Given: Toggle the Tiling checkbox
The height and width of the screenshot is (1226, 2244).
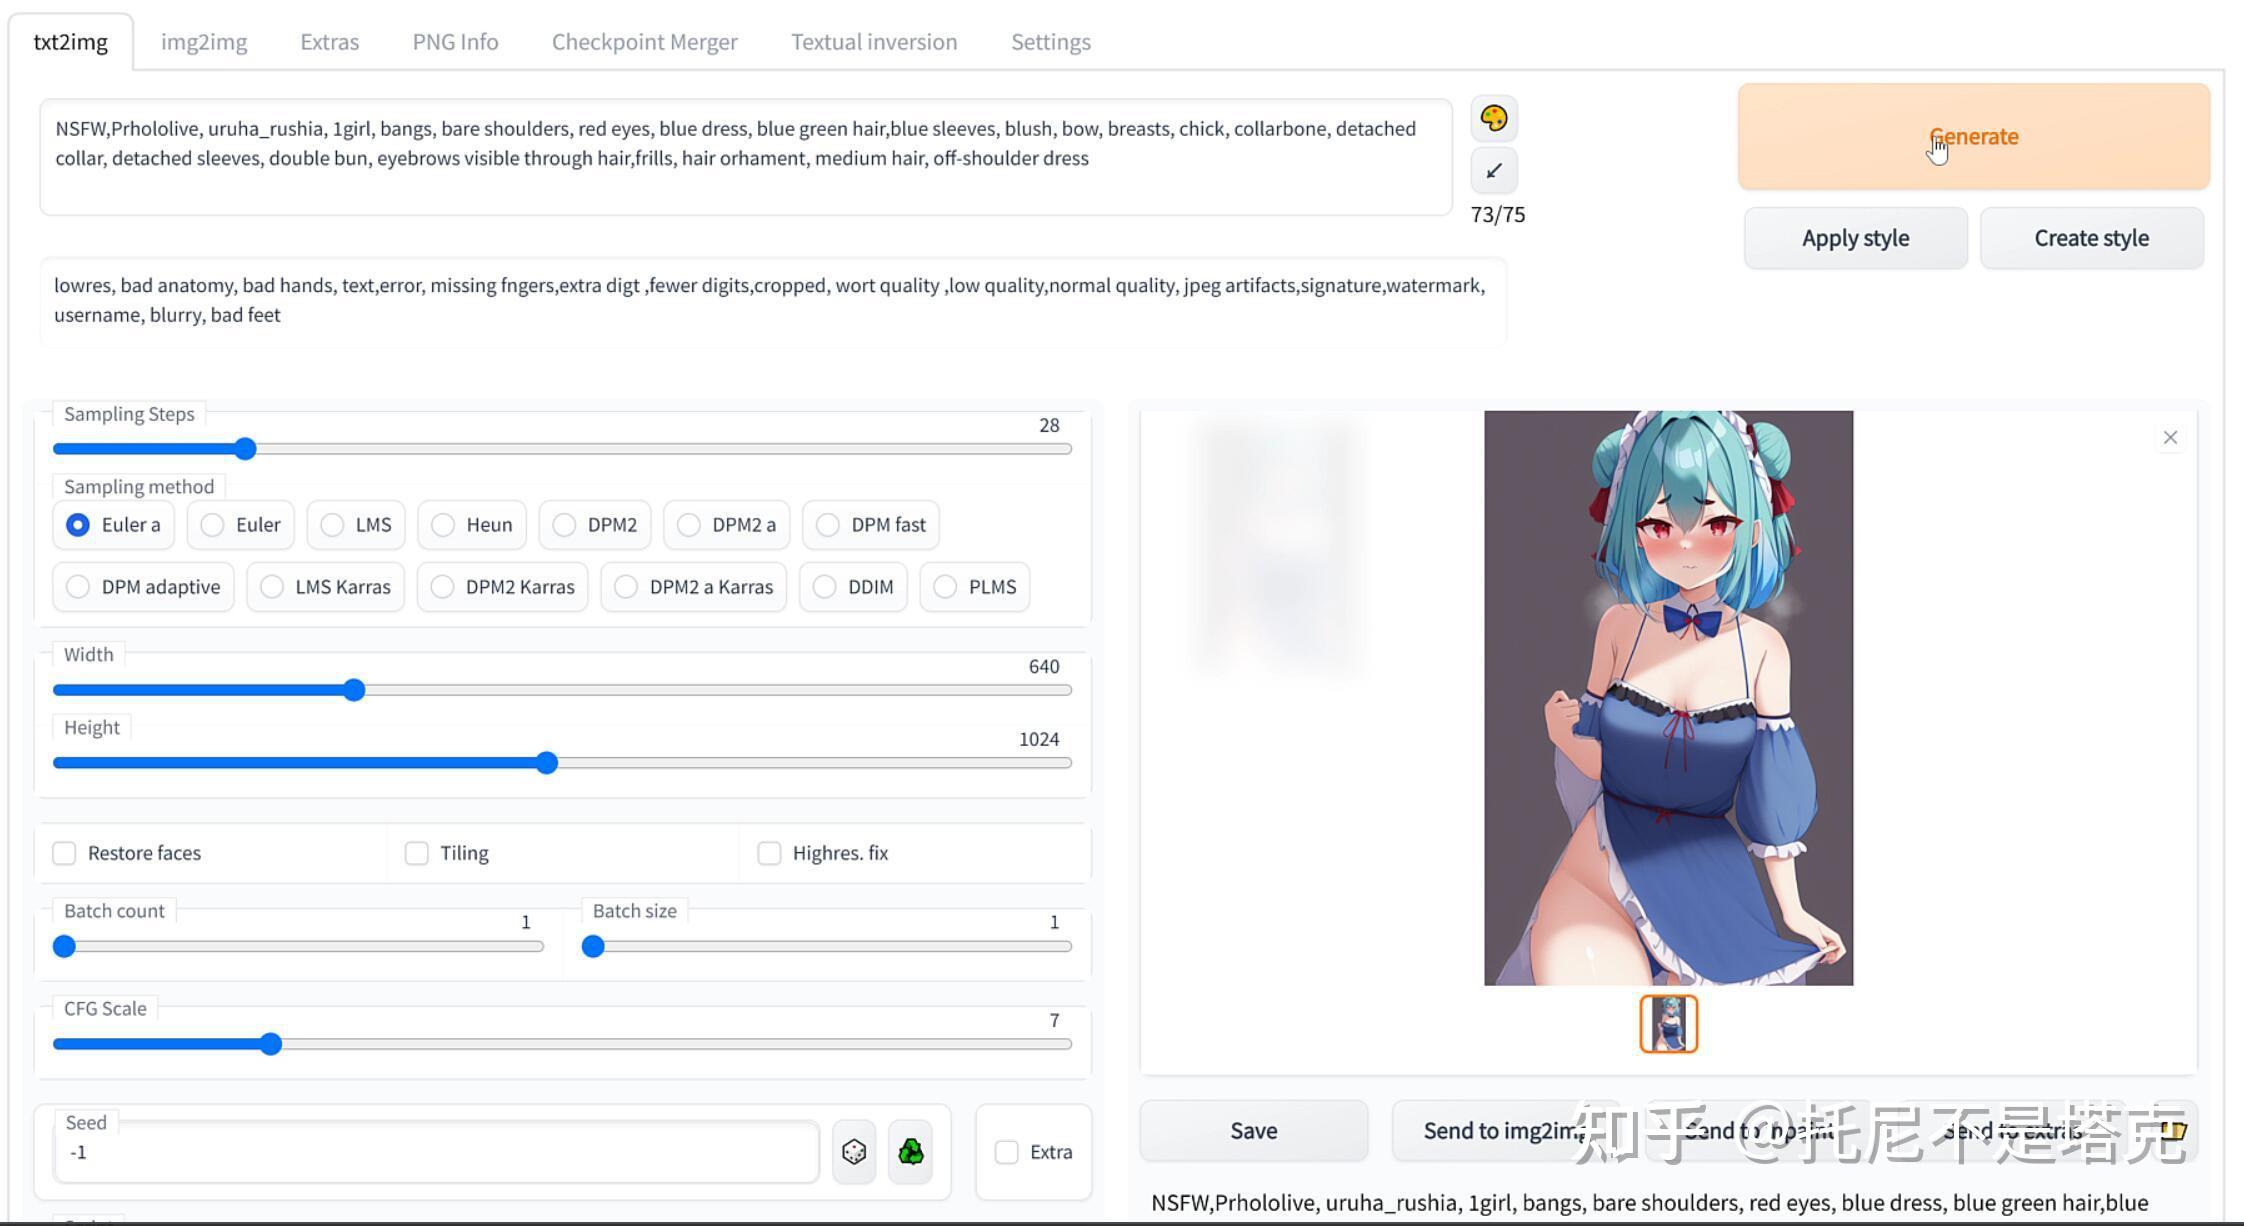Looking at the screenshot, I should coord(417,853).
